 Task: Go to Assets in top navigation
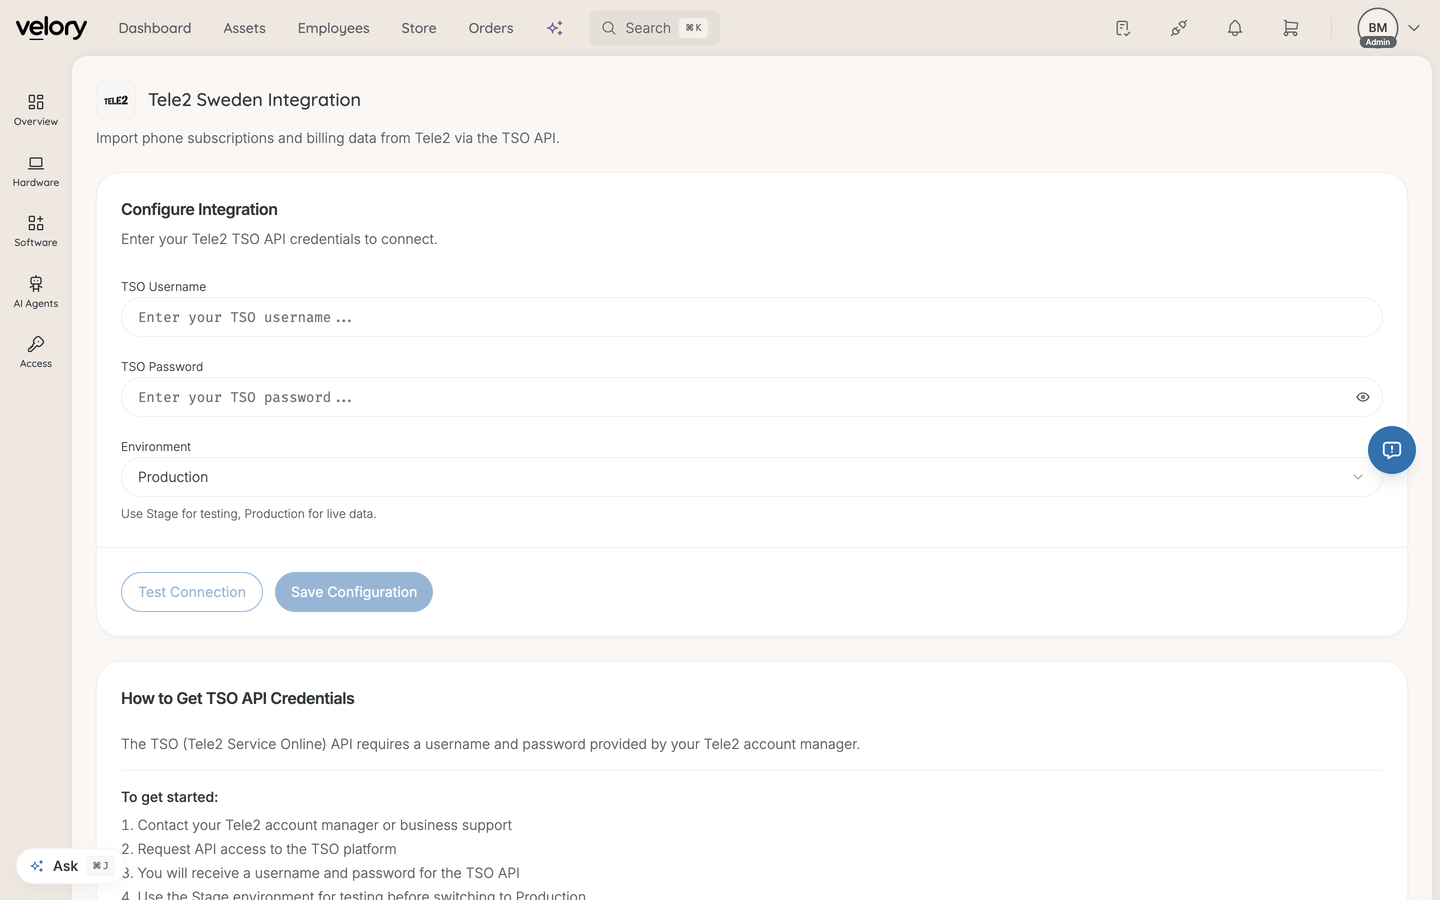[244, 28]
